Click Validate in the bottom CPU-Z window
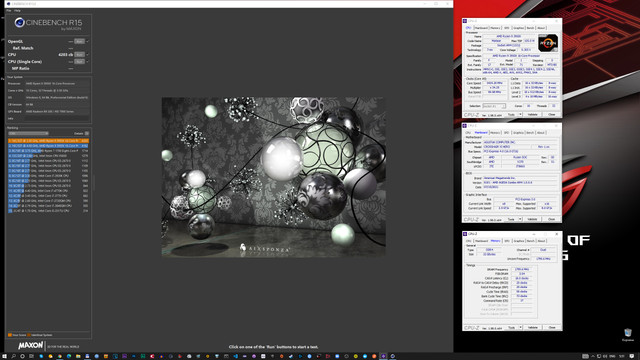Viewport: 640px width, 360px height. (532, 327)
